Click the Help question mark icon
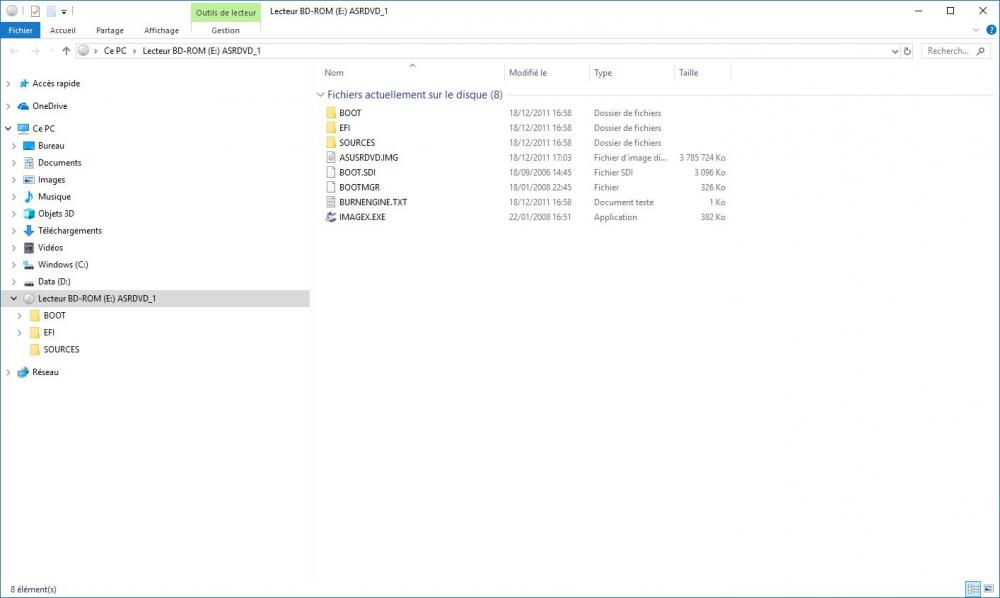The height and width of the screenshot is (598, 1000). (x=990, y=31)
